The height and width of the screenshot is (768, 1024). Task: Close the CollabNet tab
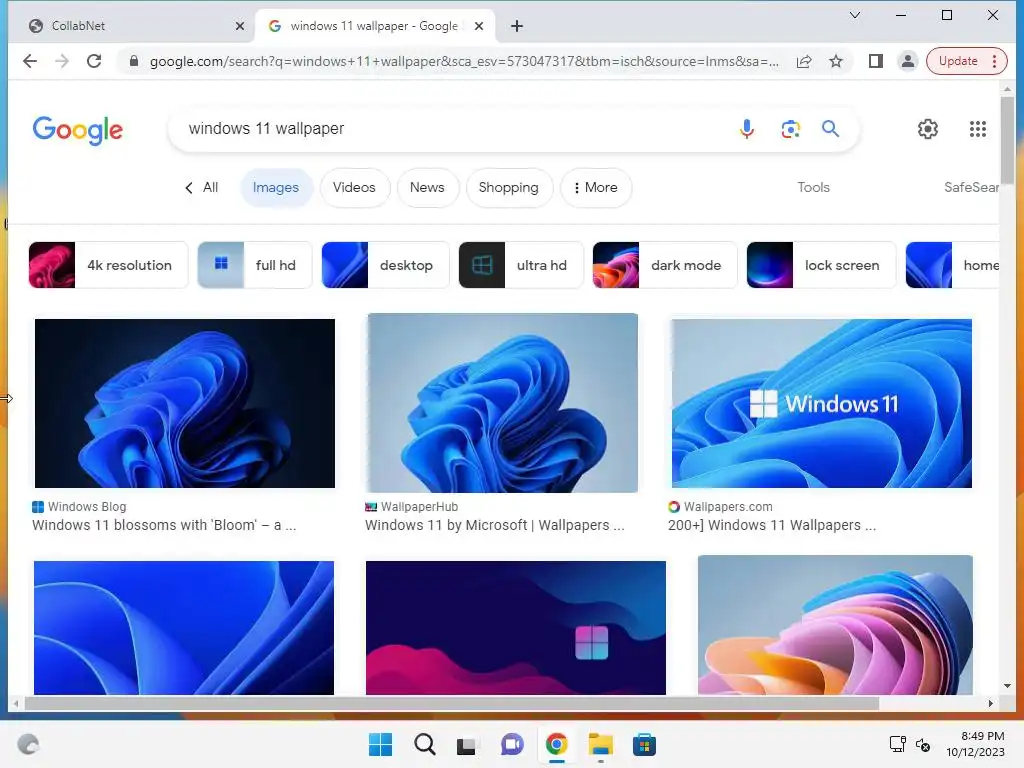(x=240, y=26)
